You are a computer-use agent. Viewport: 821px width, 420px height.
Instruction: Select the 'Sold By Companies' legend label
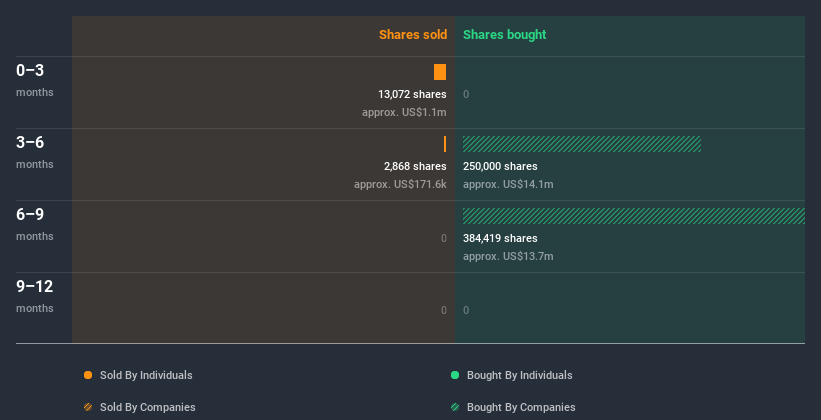148,407
